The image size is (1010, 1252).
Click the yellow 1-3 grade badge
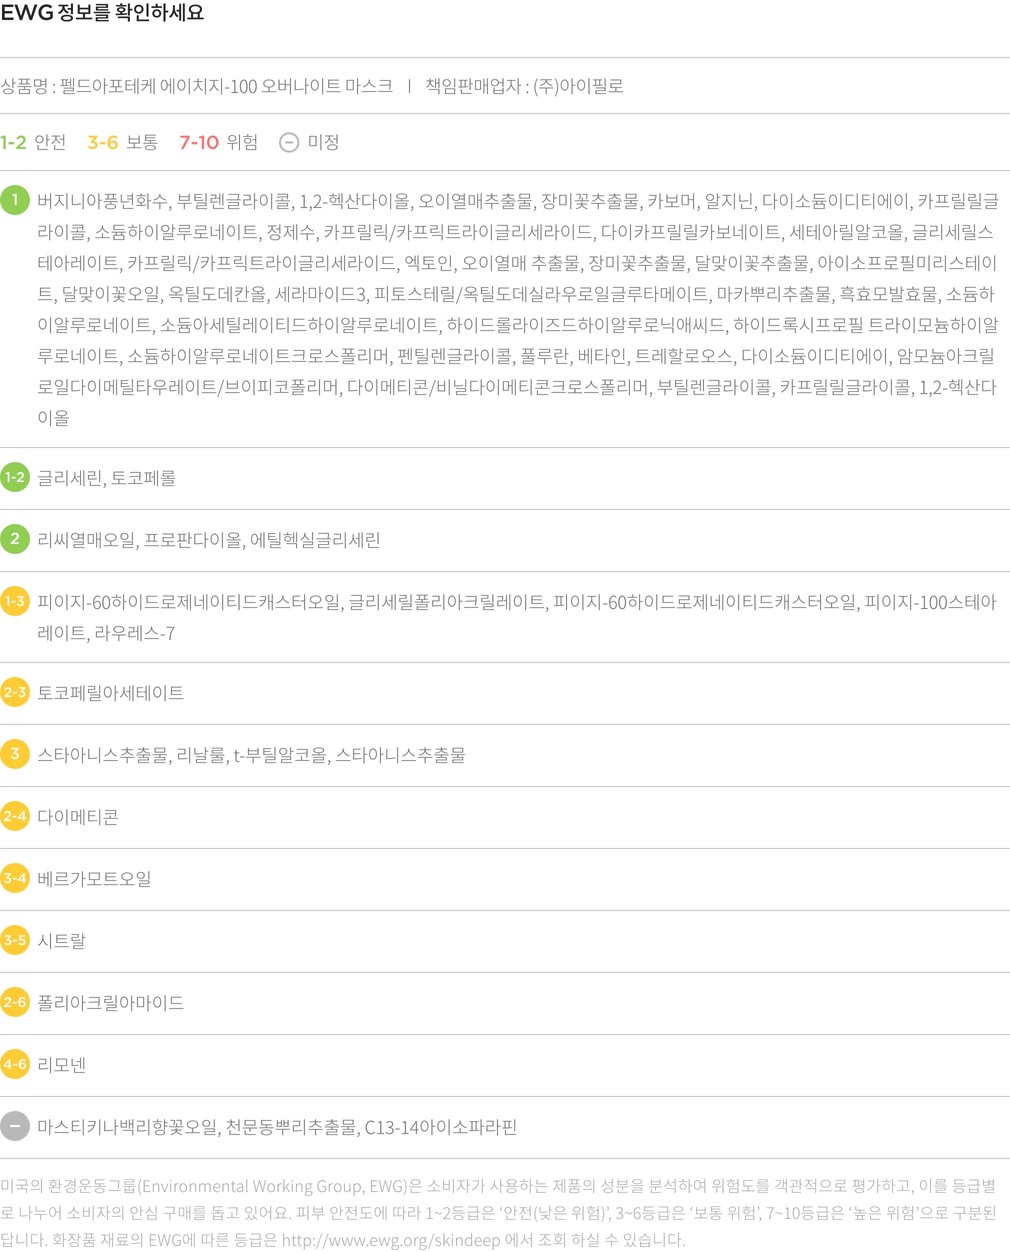click(x=15, y=601)
